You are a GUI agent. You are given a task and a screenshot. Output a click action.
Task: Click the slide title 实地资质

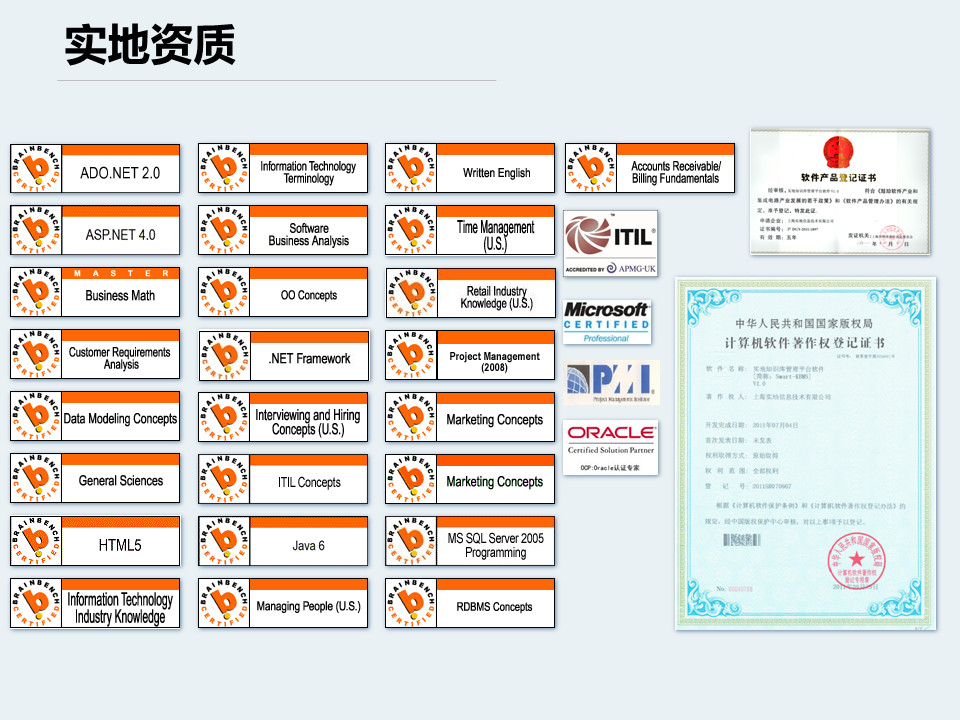[x=150, y=44]
